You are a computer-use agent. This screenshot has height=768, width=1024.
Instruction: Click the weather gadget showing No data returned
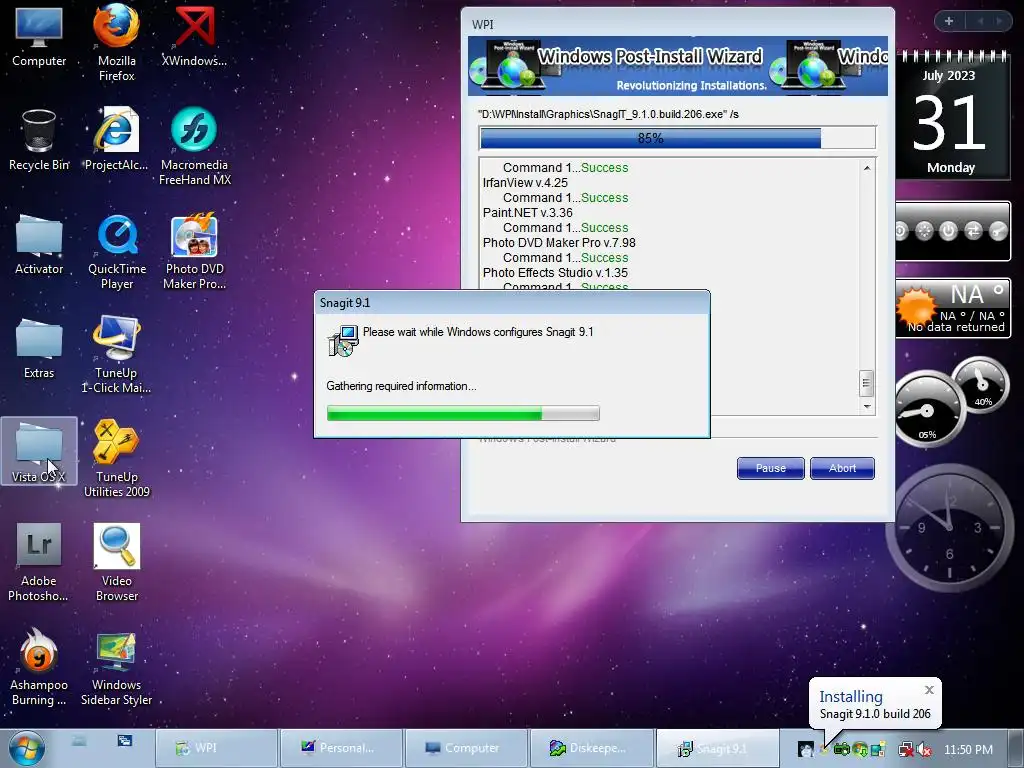point(953,308)
